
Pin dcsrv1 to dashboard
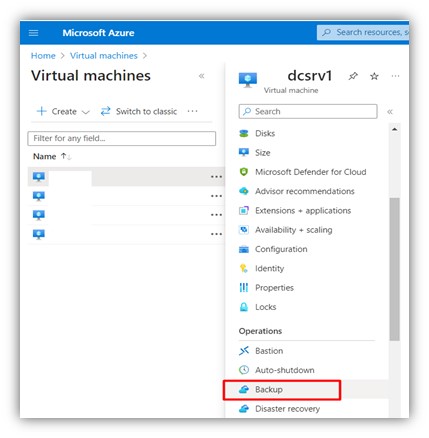[x=353, y=76]
